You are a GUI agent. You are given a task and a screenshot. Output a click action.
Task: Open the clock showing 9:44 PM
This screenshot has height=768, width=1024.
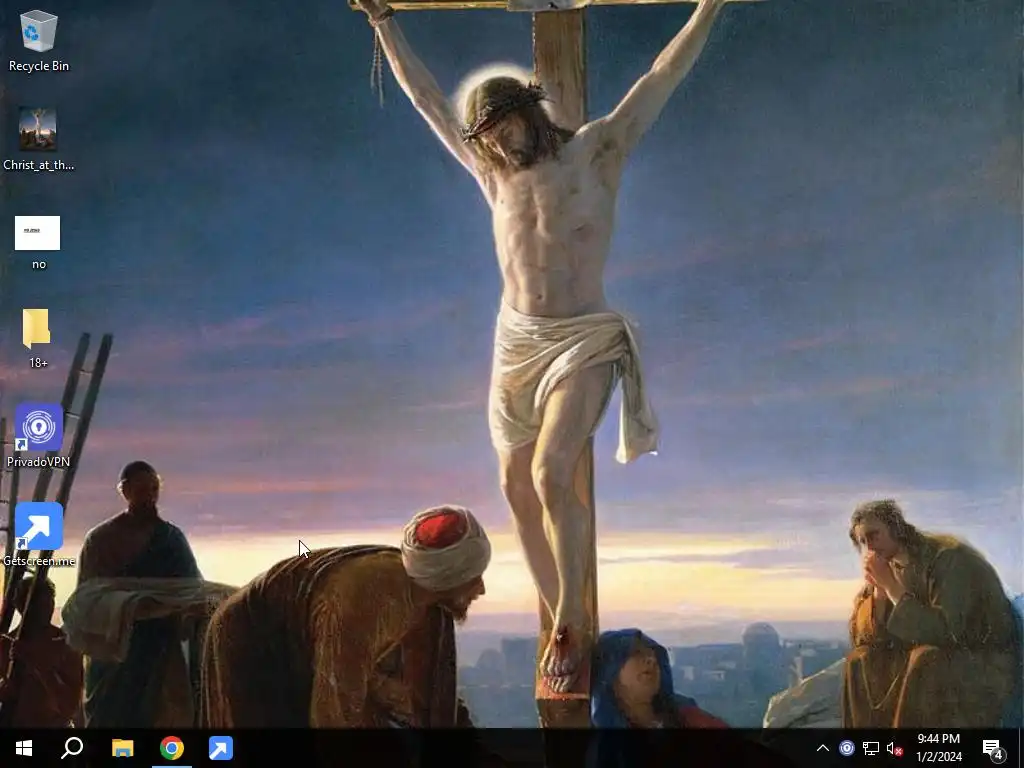tap(938, 748)
